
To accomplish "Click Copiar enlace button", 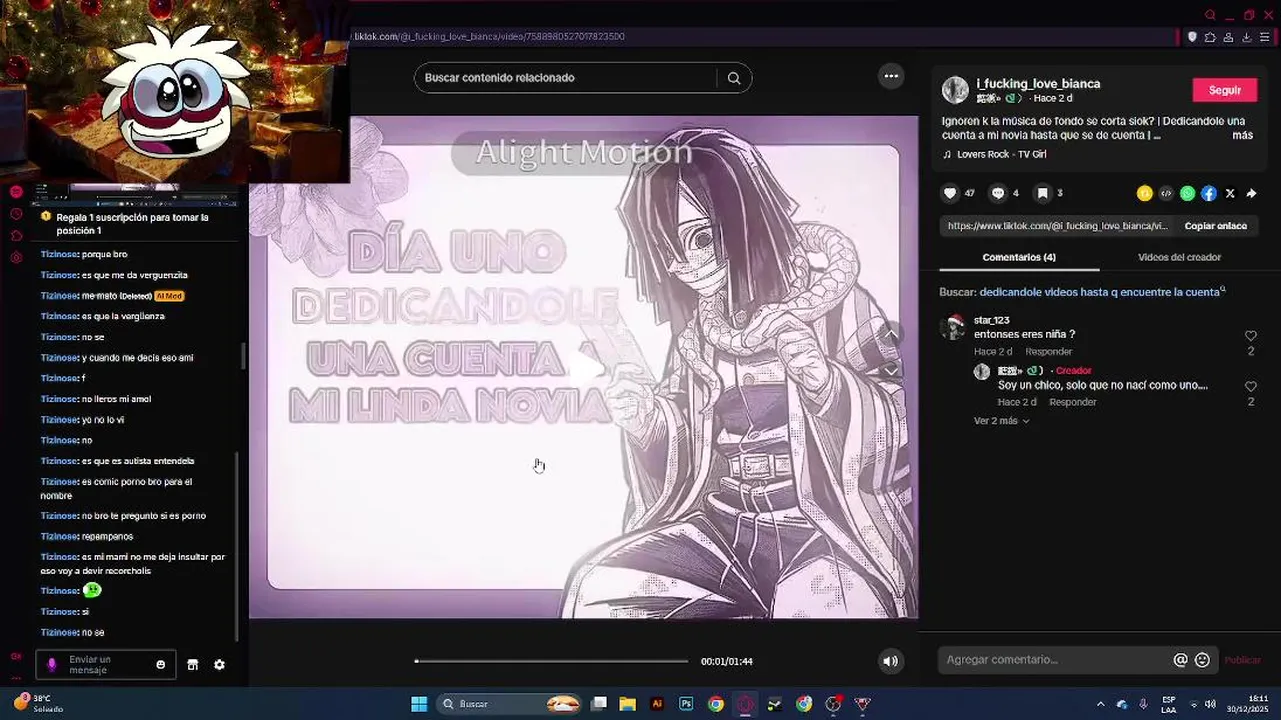I will pos(1216,226).
